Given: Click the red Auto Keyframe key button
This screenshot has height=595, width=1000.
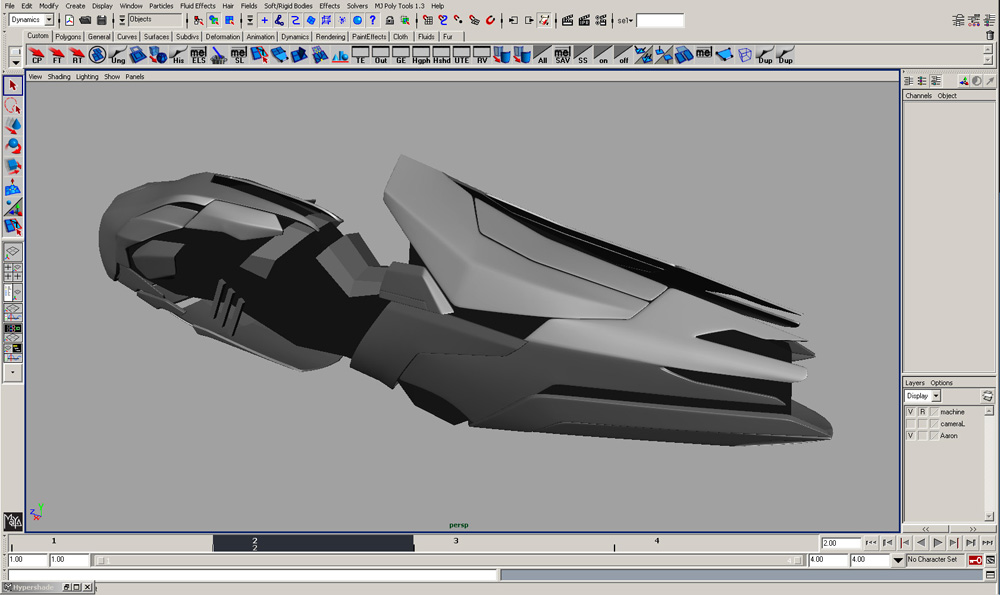Looking at the screenshot, I should 975,560.
